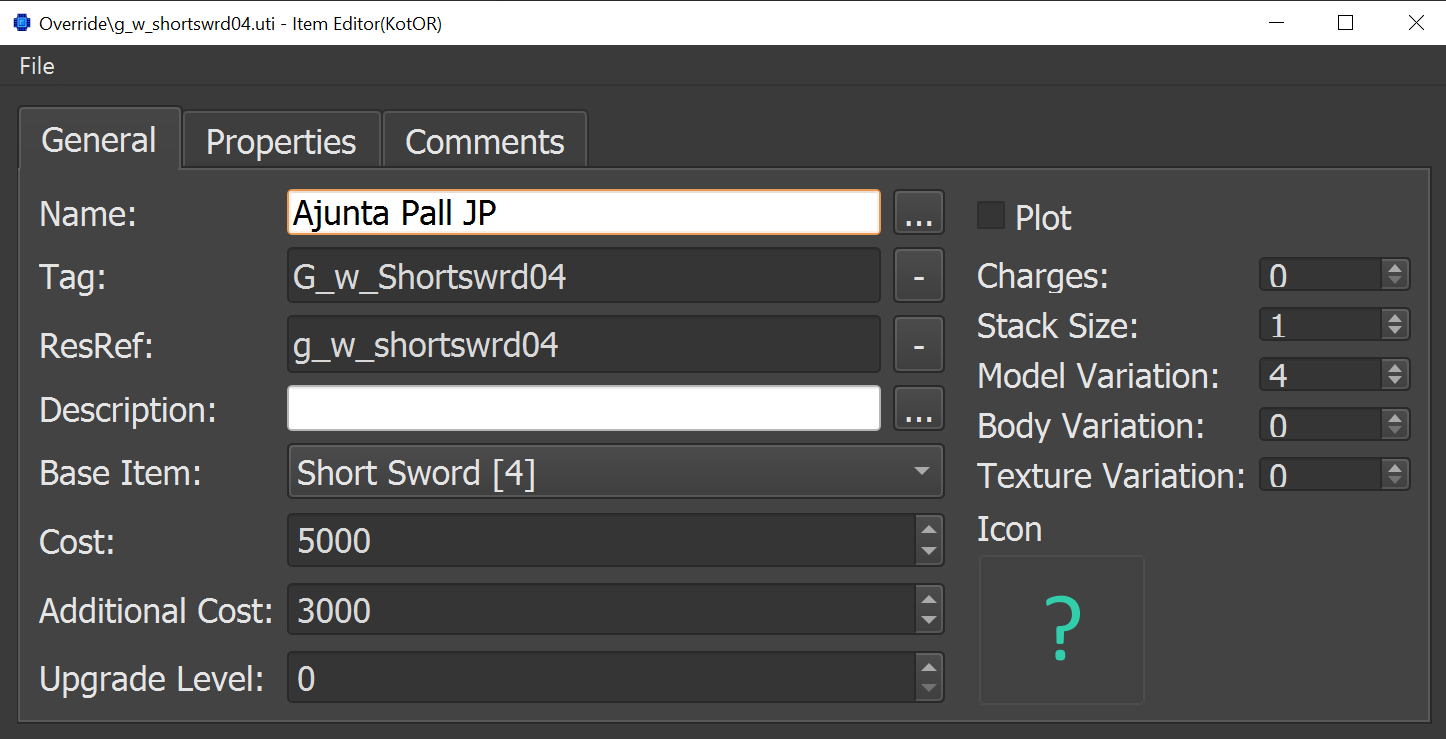Switch to the Comments tab
Screen dimensions: 1446x739
(485, 142)
